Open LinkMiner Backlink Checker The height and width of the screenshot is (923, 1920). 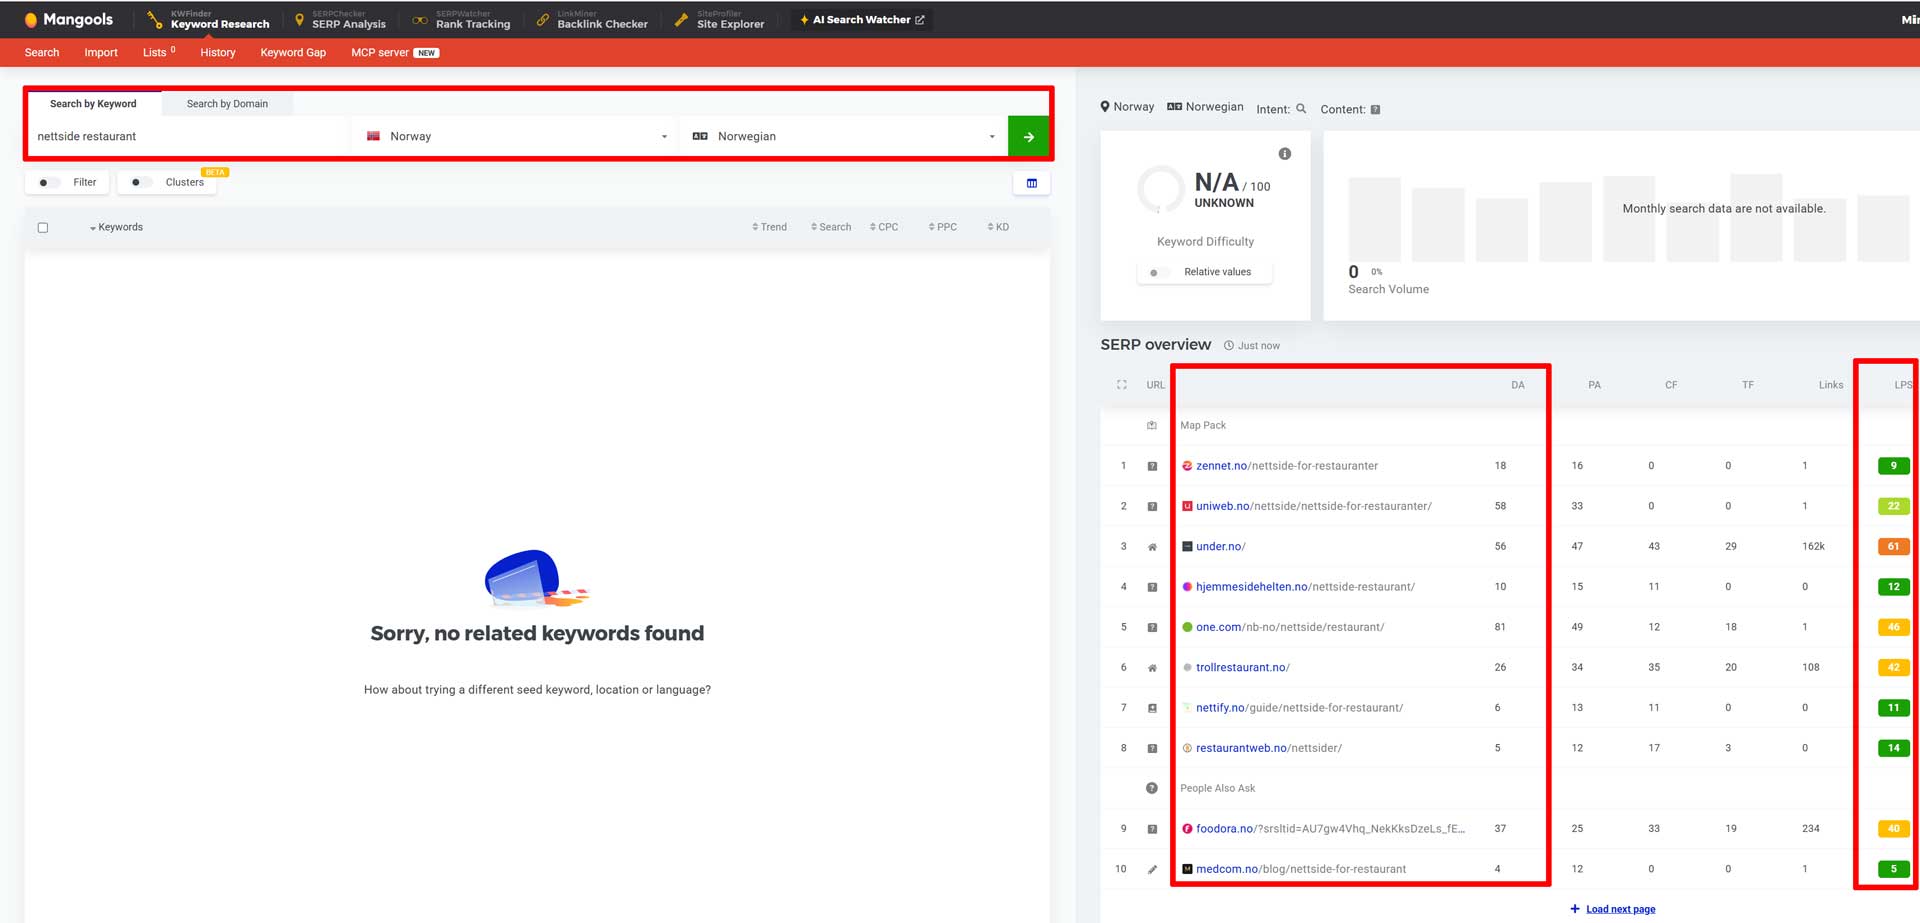coord(593,19)
